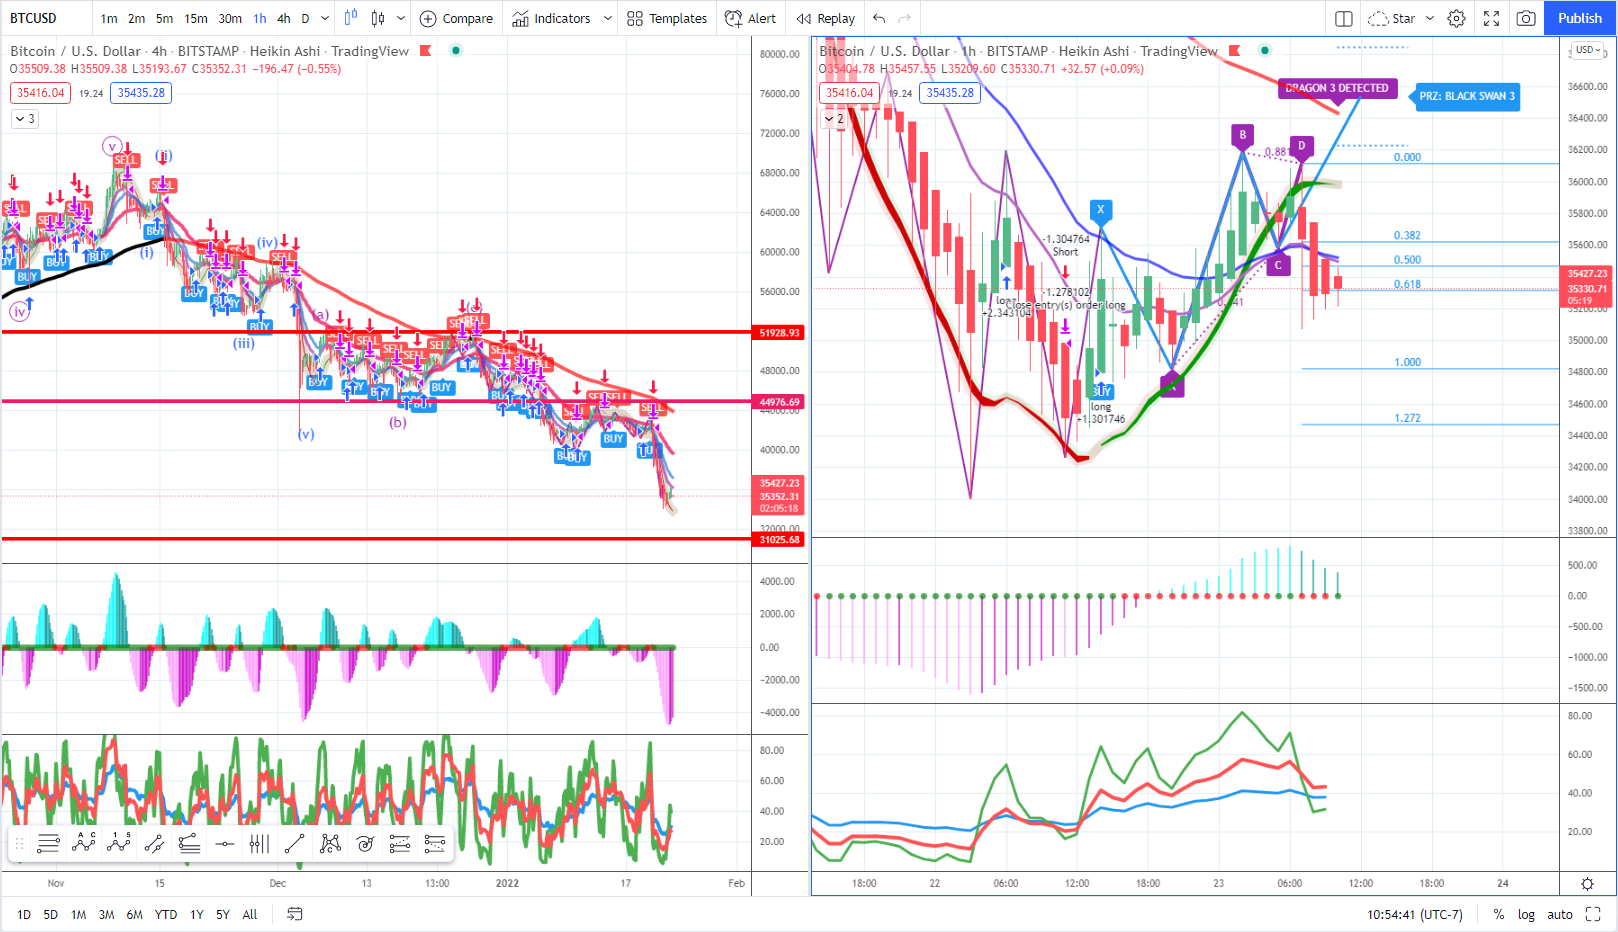Choose the candlestick chart style icon
The width and height of the screenshot is (1618, 932).
[x=378, y=18]
